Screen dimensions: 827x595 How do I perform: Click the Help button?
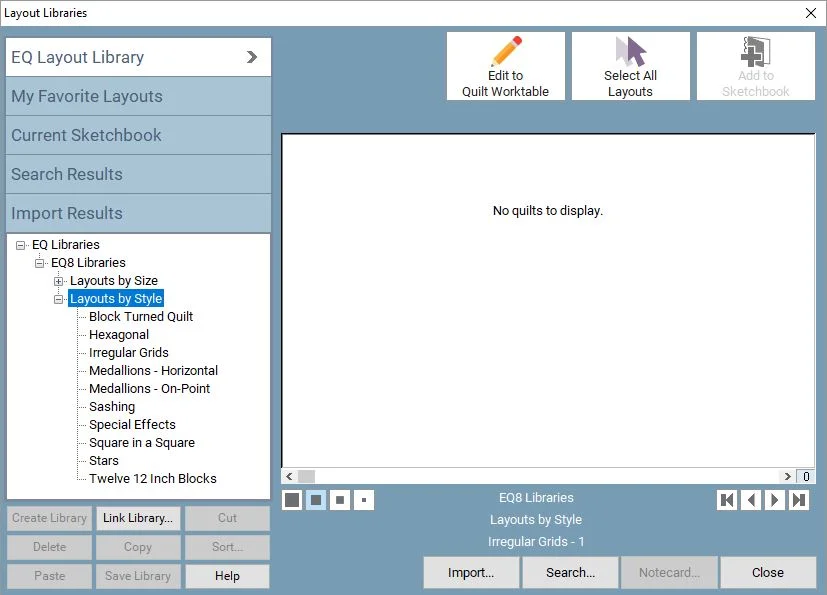tap(227, 576)
